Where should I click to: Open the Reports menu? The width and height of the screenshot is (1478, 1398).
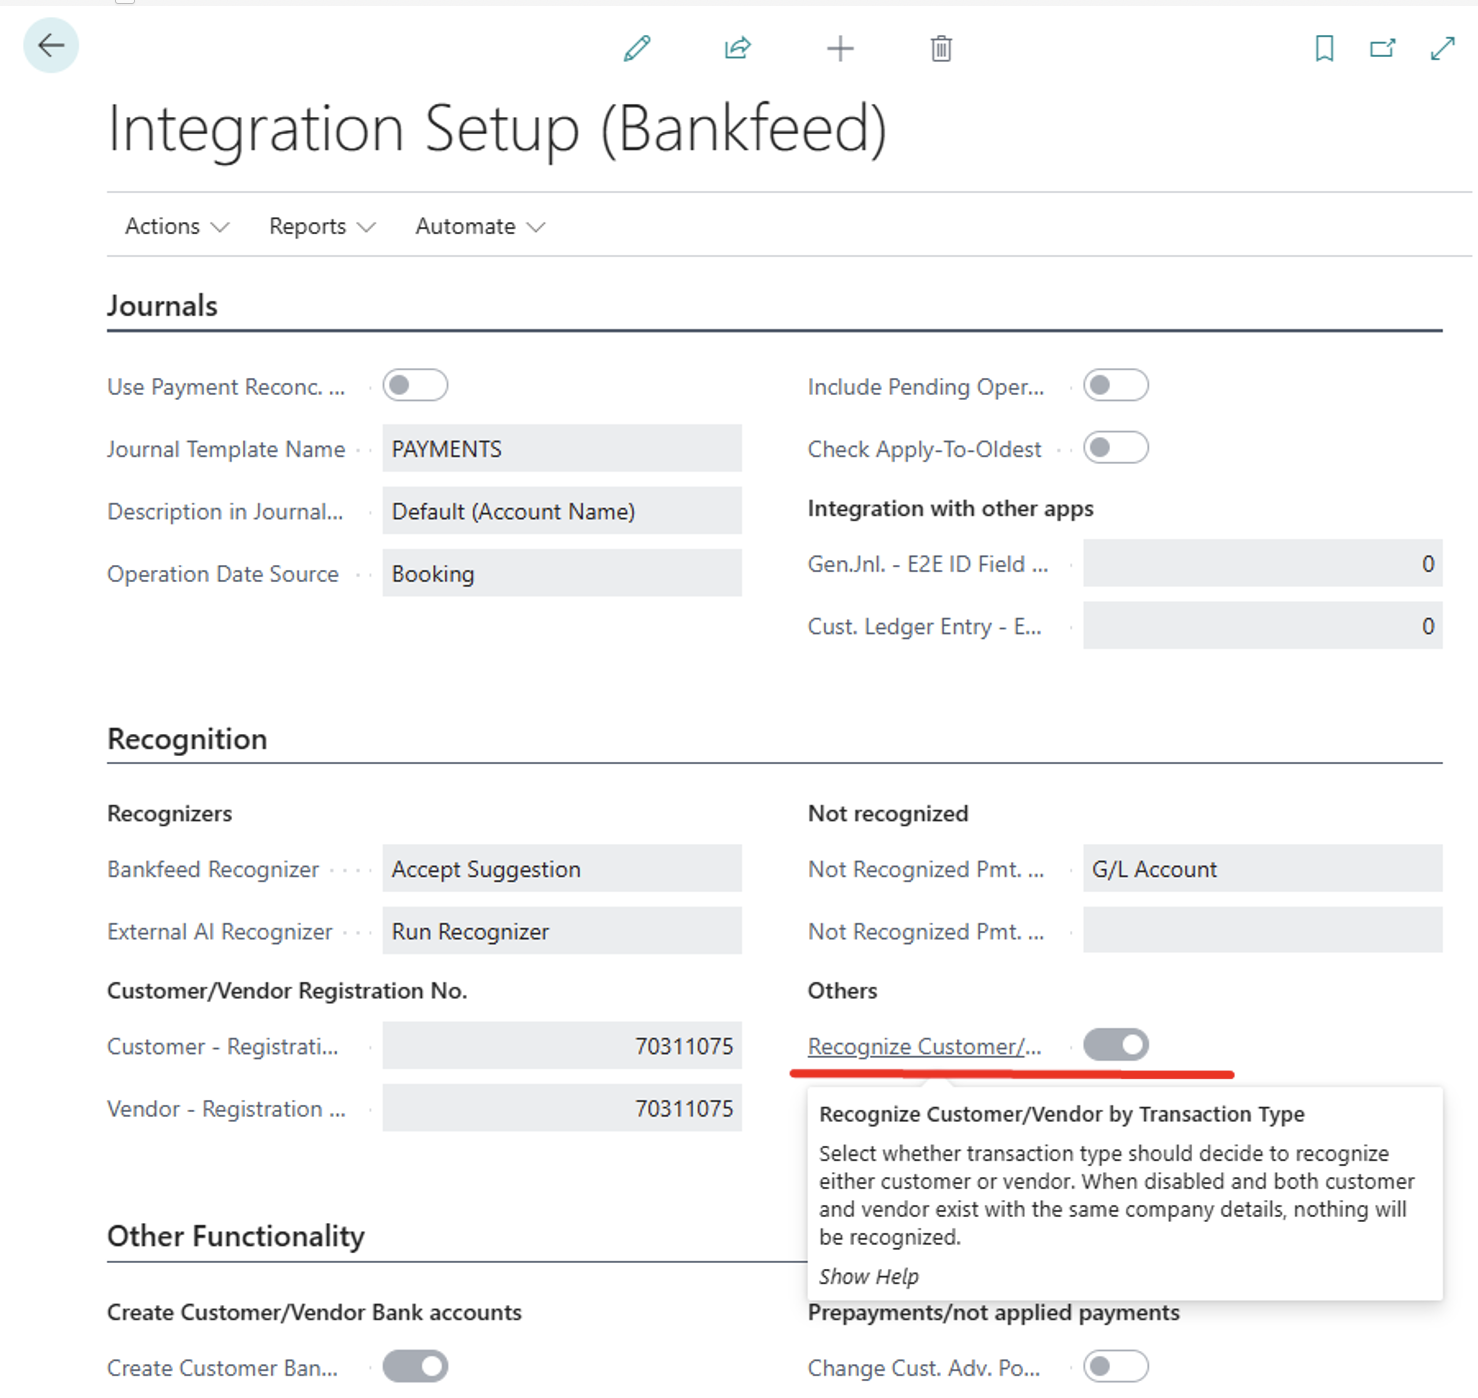[322, 227]
